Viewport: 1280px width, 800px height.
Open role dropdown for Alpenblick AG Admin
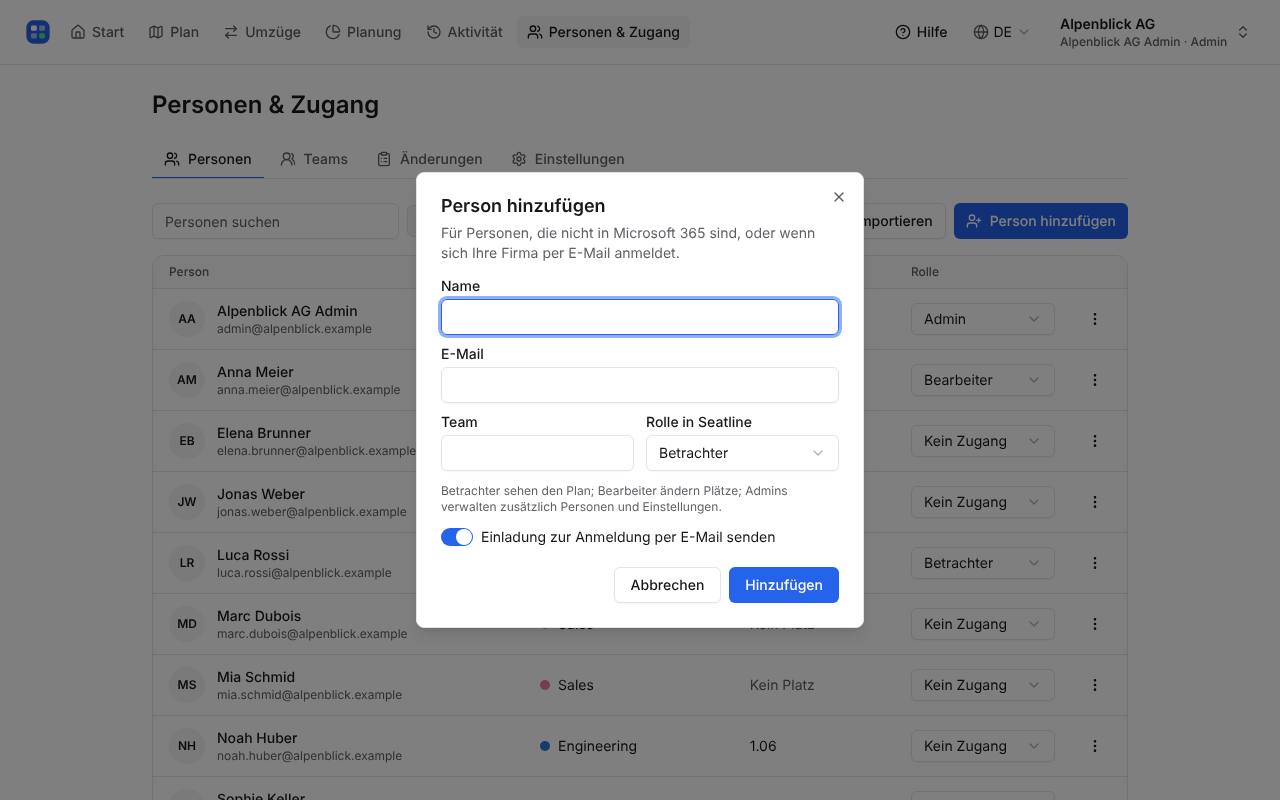click(x=982, y=319)
